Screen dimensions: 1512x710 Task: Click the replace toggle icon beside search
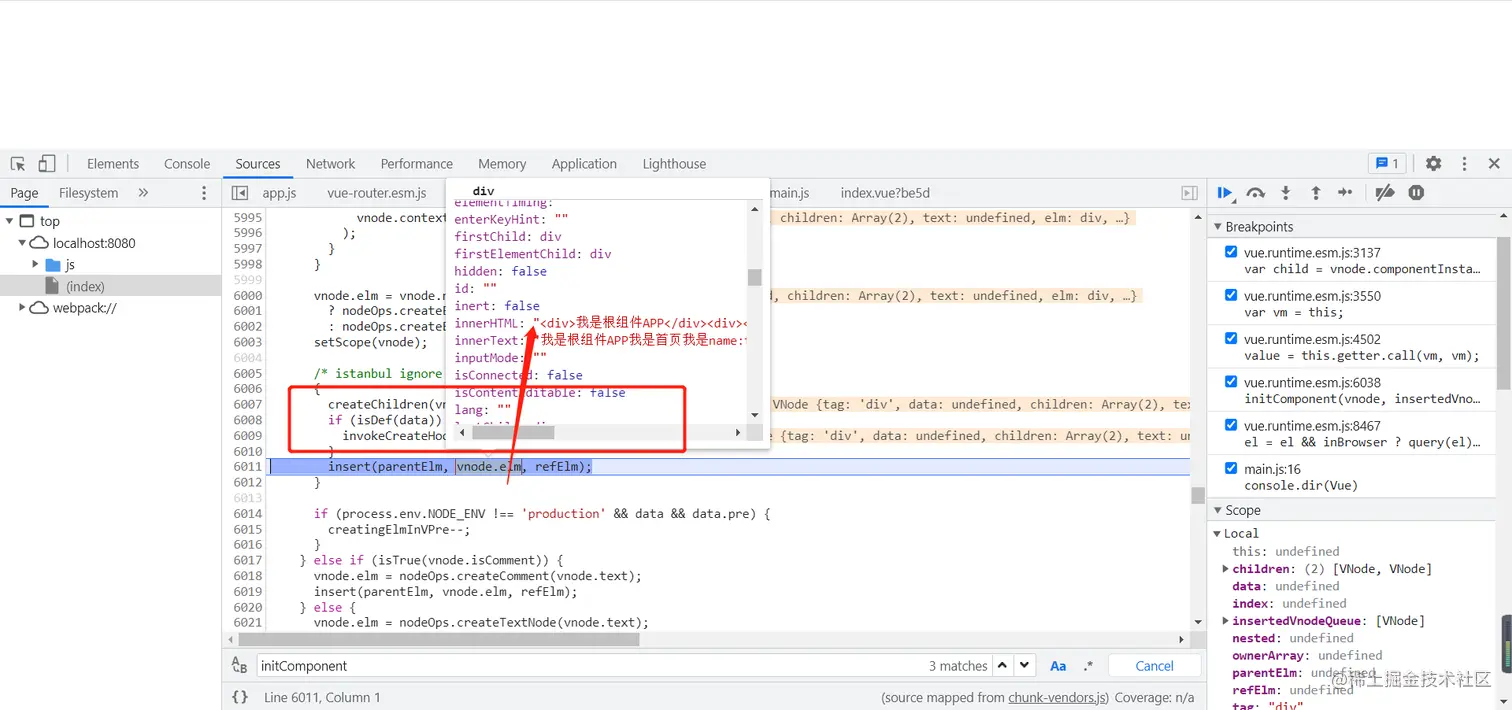[240, 666]
